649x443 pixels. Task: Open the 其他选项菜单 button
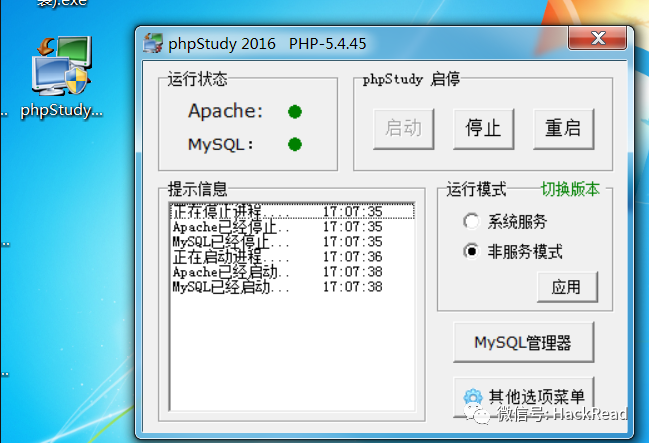(524, 397)
